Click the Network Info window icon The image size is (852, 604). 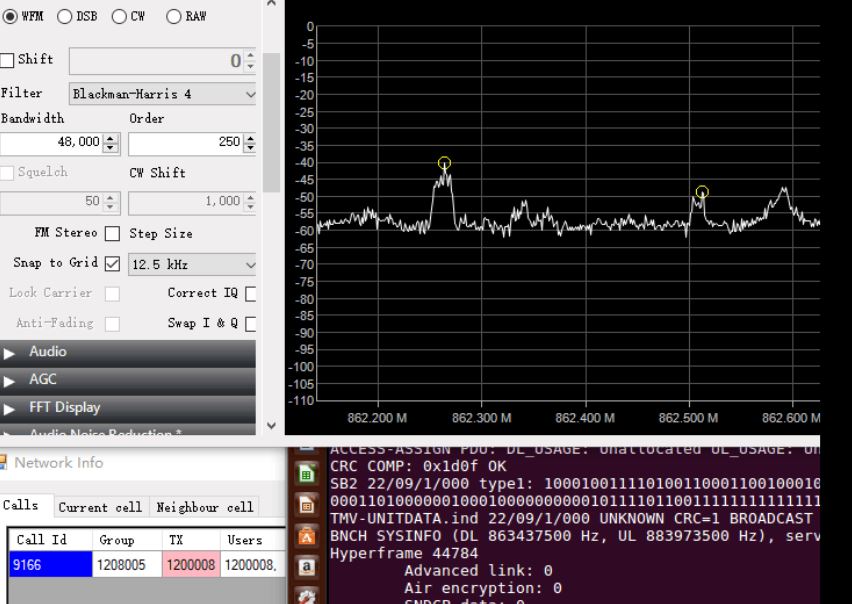3,463
